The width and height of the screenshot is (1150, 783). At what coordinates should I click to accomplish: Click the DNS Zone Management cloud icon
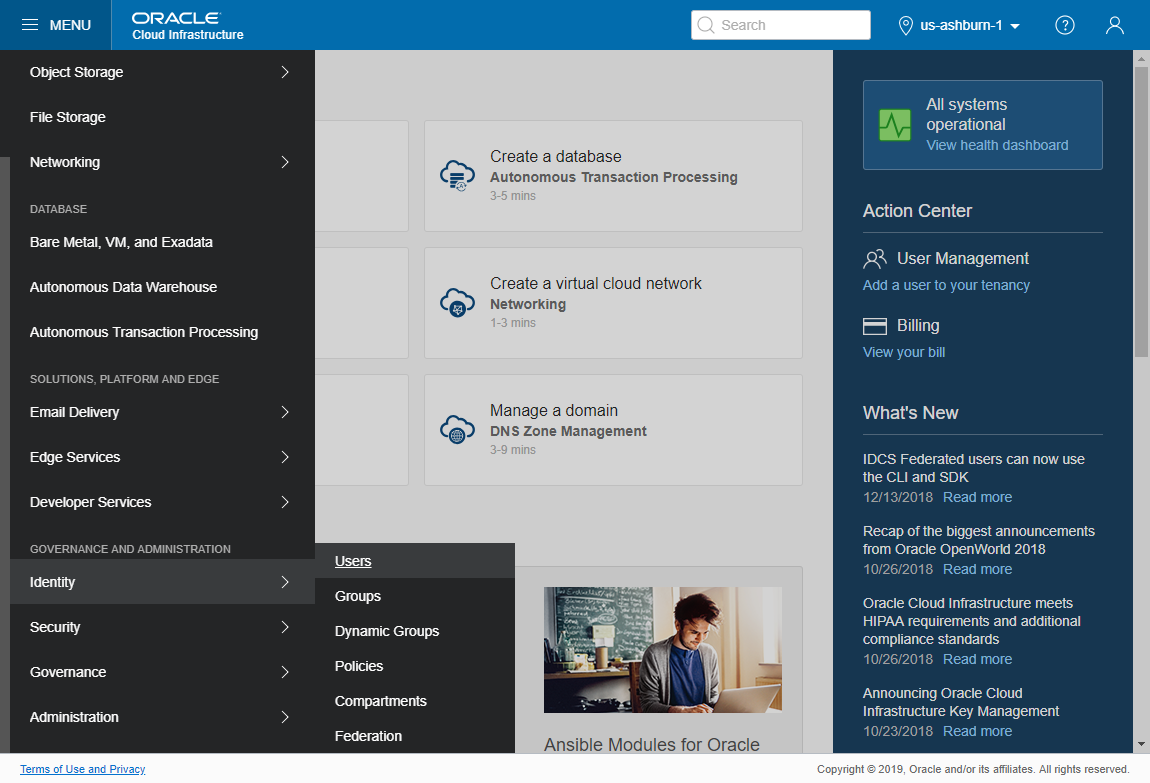tap(457, 429)
